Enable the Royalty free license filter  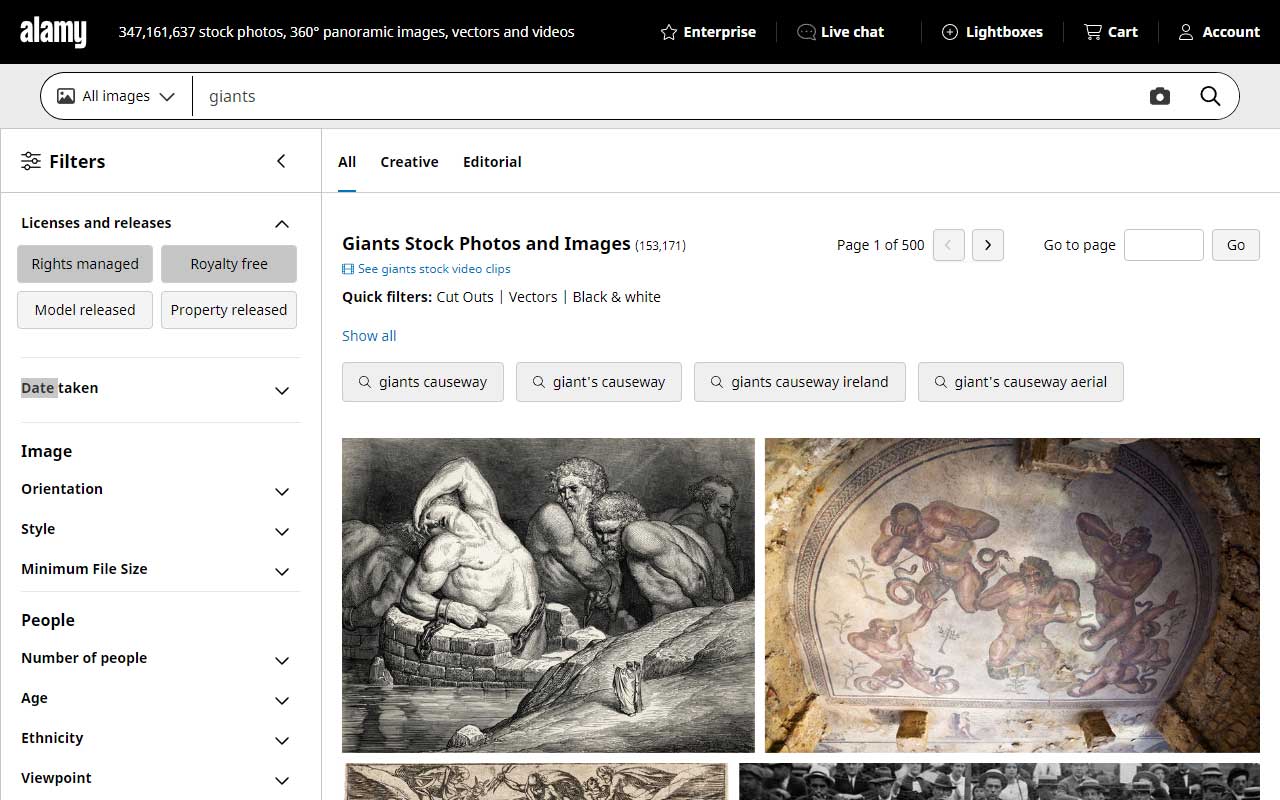click(x=228, y=263)
